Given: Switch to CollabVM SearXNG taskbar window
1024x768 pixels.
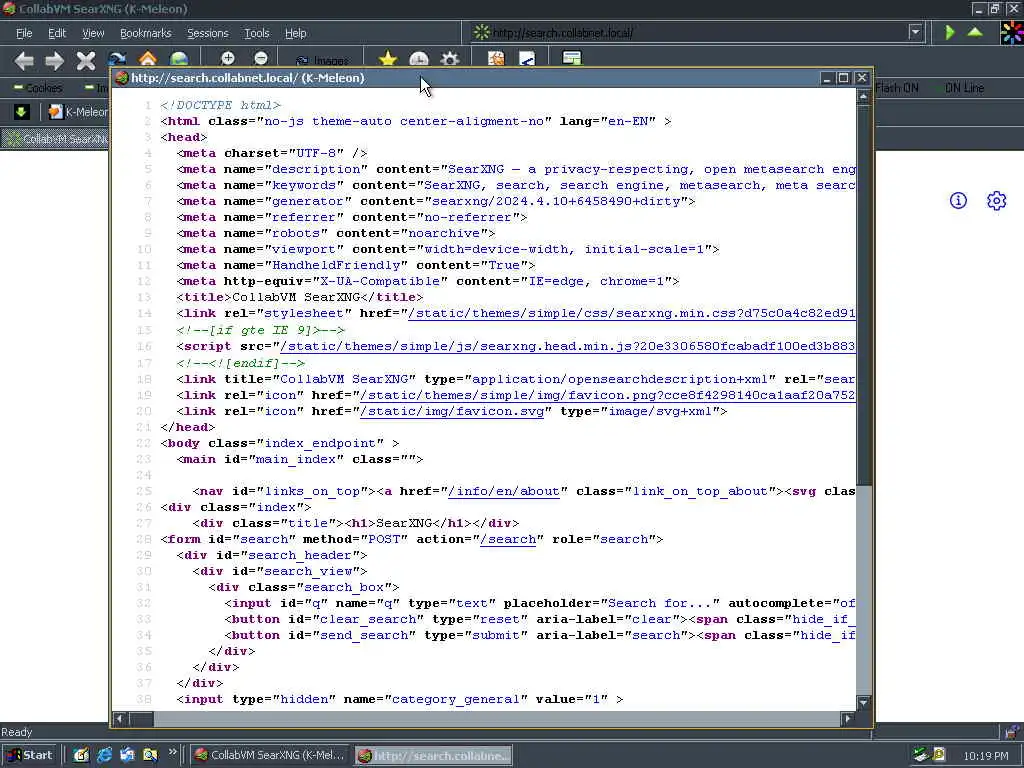Looking at the screenshot, I should pyautogui.click(x=270, y=755).
